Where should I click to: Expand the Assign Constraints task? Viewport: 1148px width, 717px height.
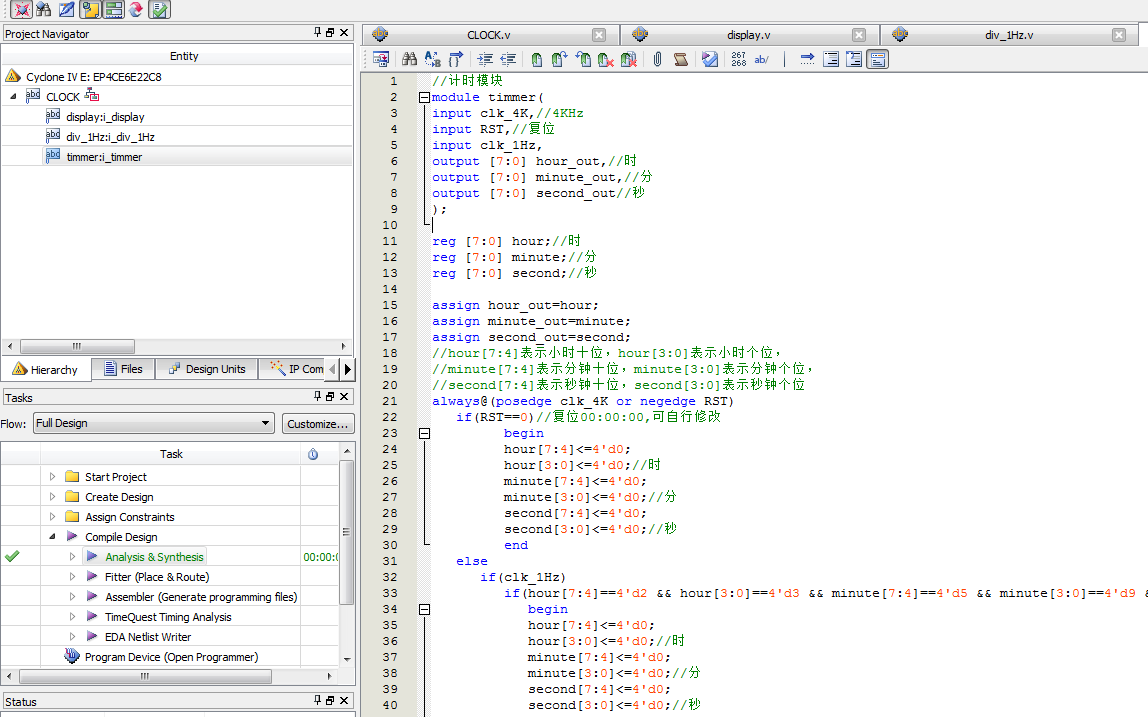coord(52,516)
